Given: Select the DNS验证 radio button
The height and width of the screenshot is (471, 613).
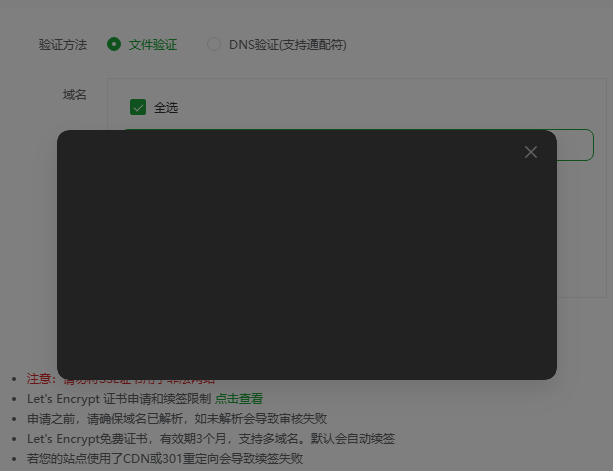Looking at the screenshot, I should pos(214,44).
